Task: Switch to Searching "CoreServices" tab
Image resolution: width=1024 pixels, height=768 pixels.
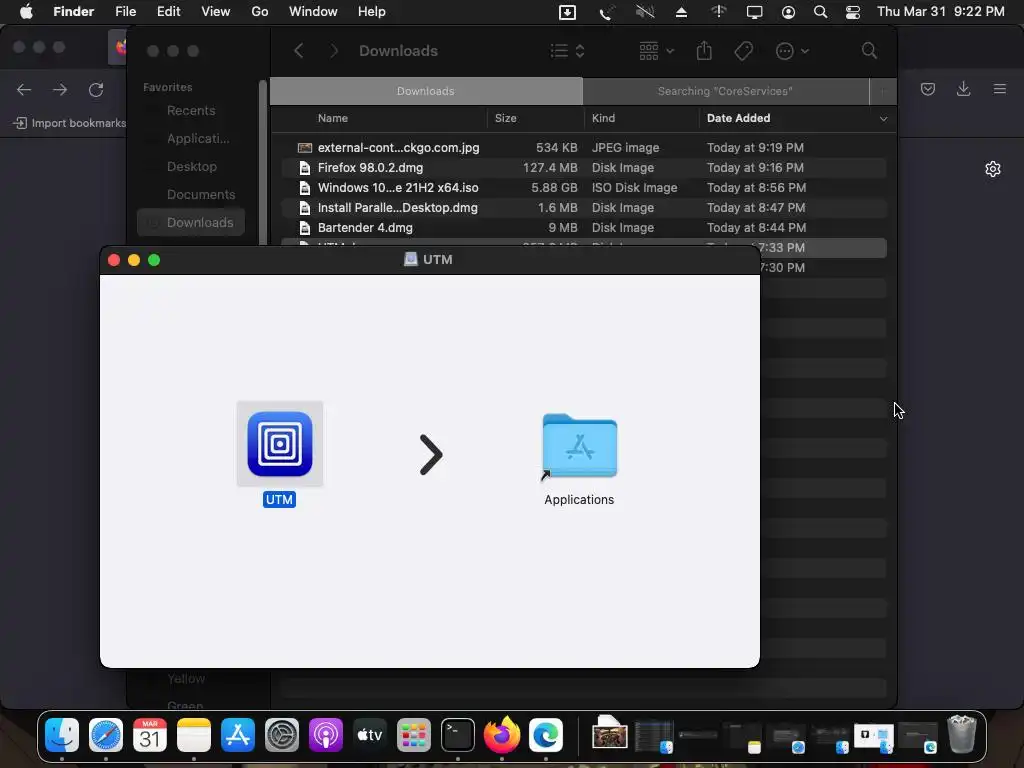Action: (x=726, y=91)
